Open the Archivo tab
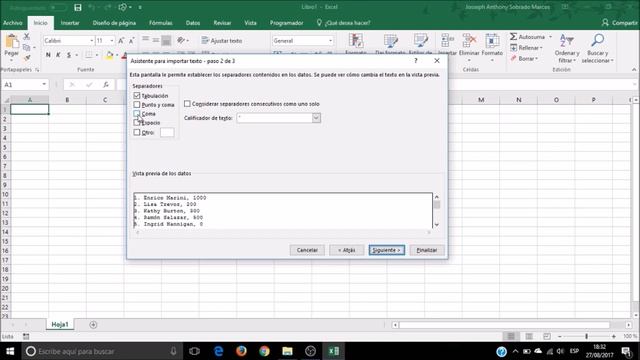This screenshot has width=640, height=360. [13, 23]
